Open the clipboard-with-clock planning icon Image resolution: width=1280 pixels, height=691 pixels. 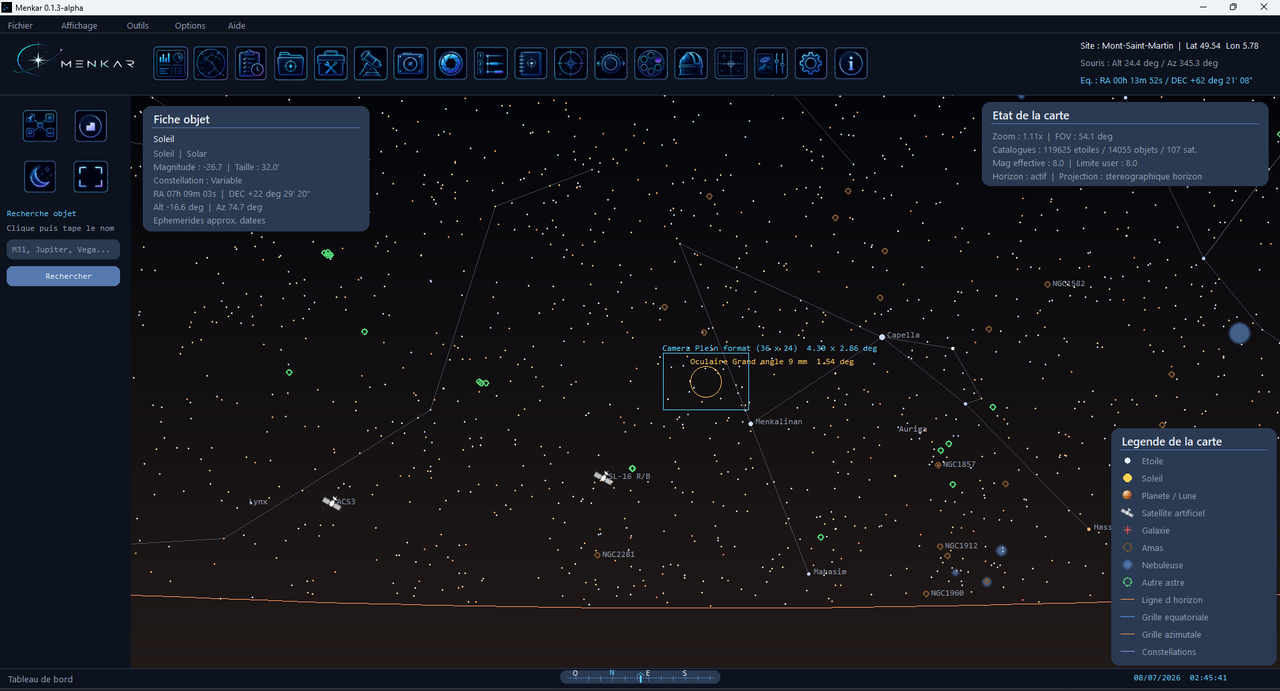[251, 63]
